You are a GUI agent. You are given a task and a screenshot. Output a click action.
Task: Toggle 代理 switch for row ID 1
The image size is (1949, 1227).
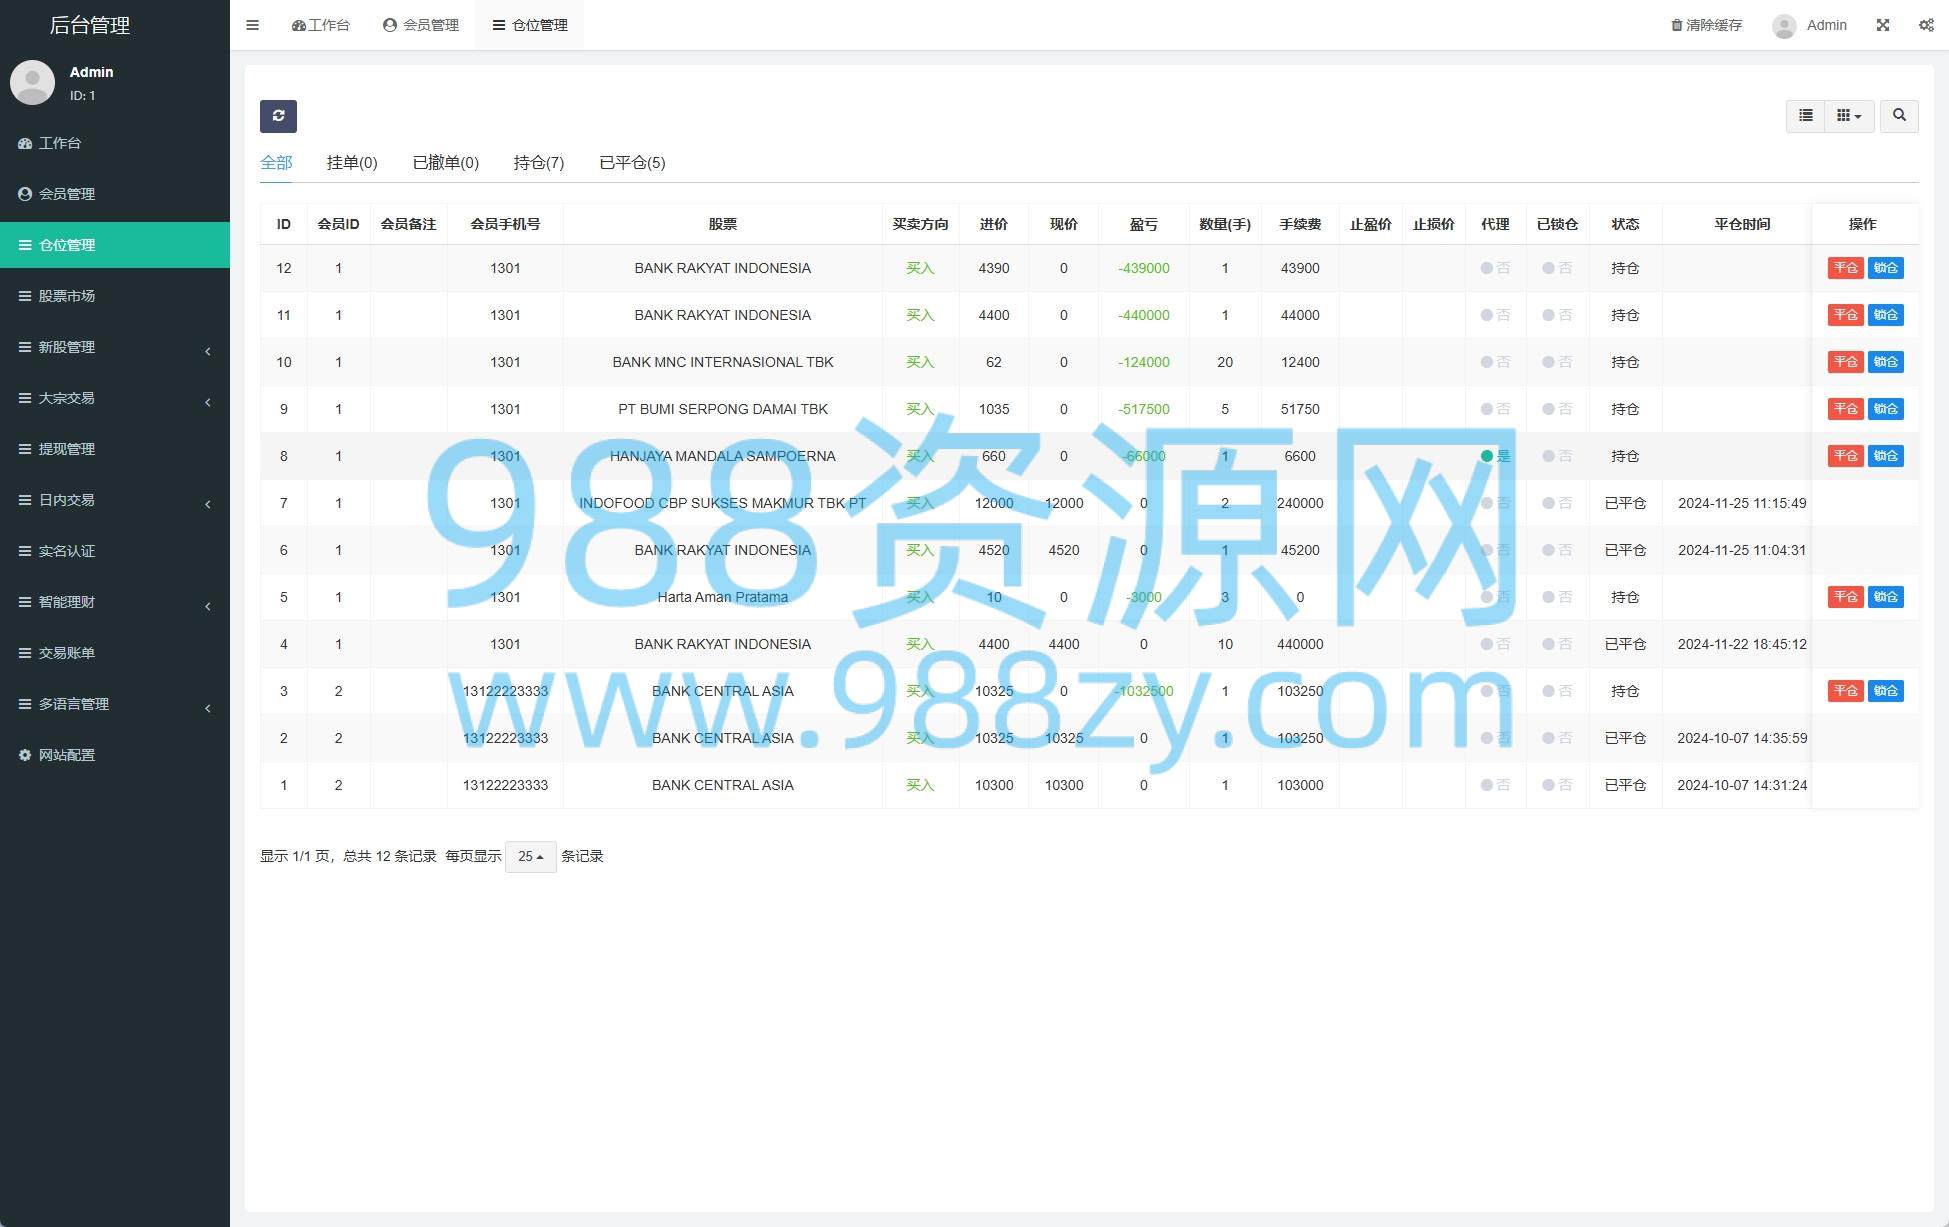pos(1495,785)
